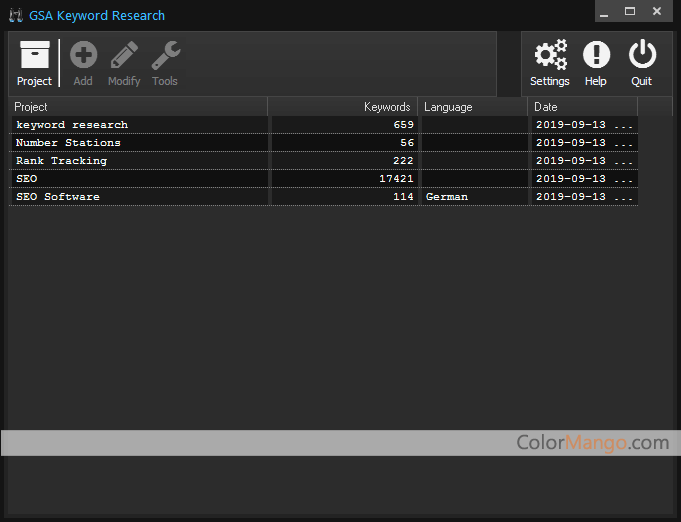Click the date of SEO Software row
The image size is (681, 522).
tap(584, 197)
